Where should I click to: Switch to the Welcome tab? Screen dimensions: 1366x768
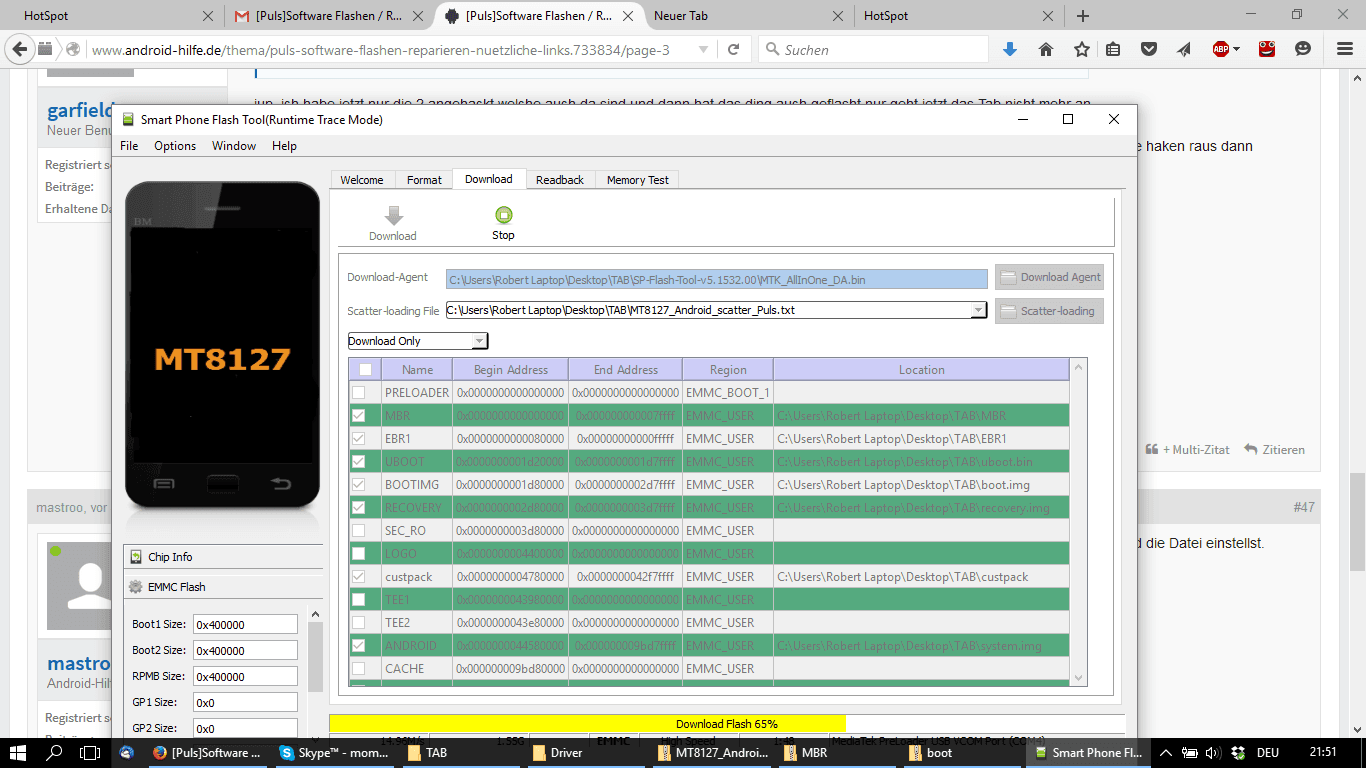point(362,180)
